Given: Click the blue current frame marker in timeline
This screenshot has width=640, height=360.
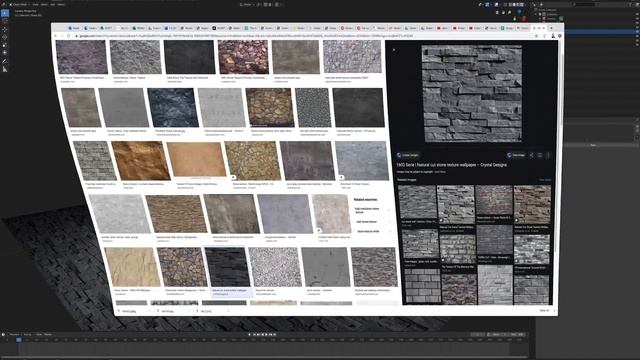Looking at the screenshot, I should 19,340.
